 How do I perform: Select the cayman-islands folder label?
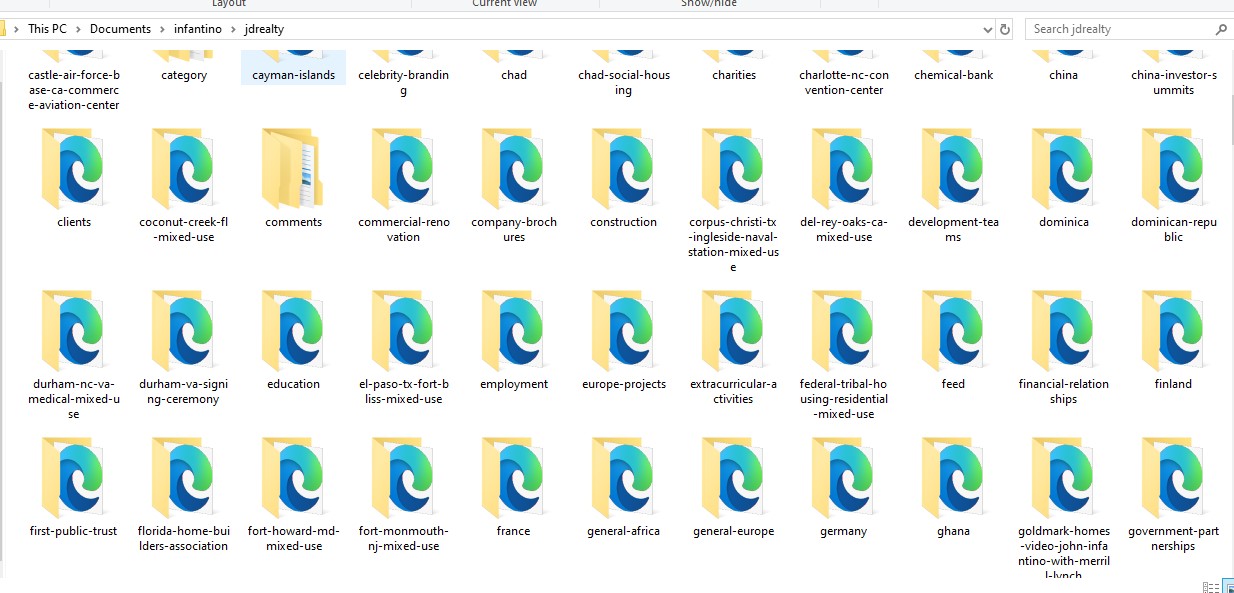(x=293, y=75)
